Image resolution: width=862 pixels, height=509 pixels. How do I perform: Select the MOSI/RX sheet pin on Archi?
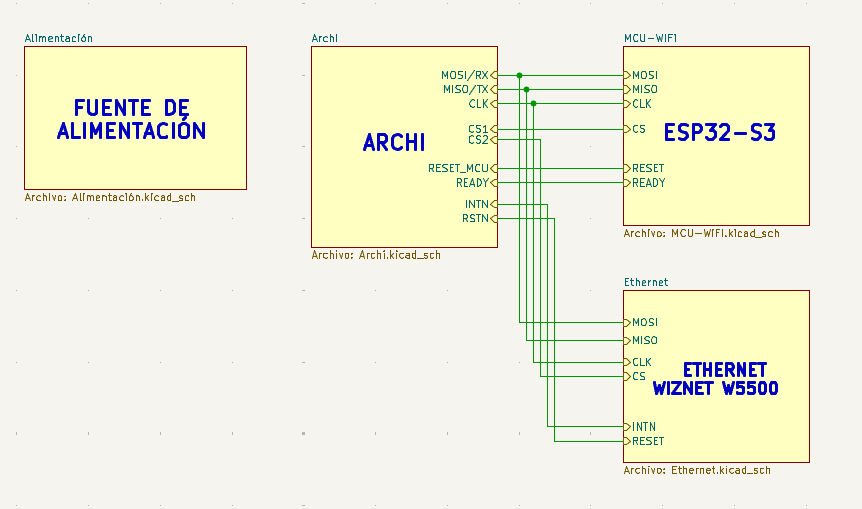click(x=469, y=75)
